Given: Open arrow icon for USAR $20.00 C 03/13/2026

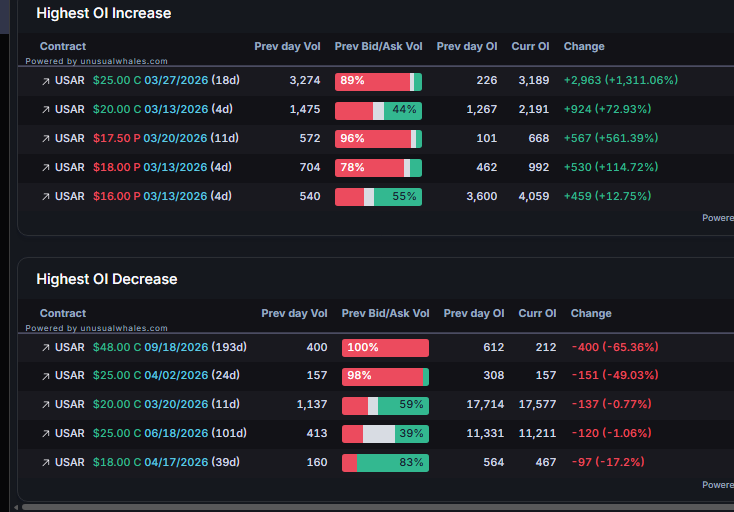Looking at the screenshot, I should [x=45, y=110].
